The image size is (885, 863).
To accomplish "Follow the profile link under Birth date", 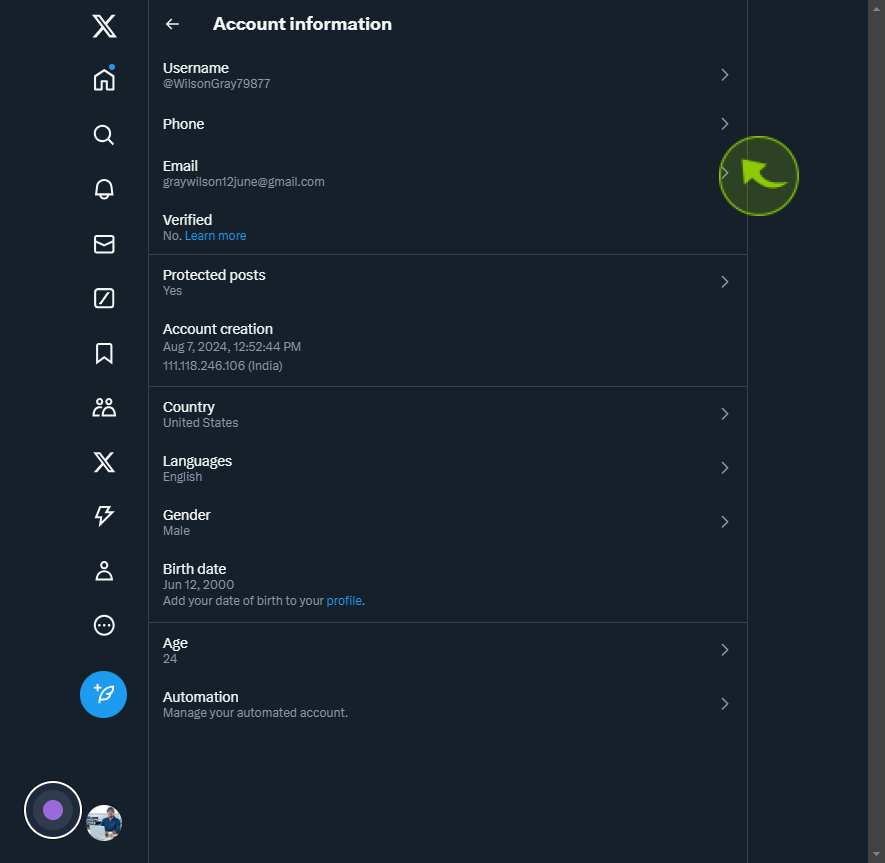I will [x=344, y=601].
